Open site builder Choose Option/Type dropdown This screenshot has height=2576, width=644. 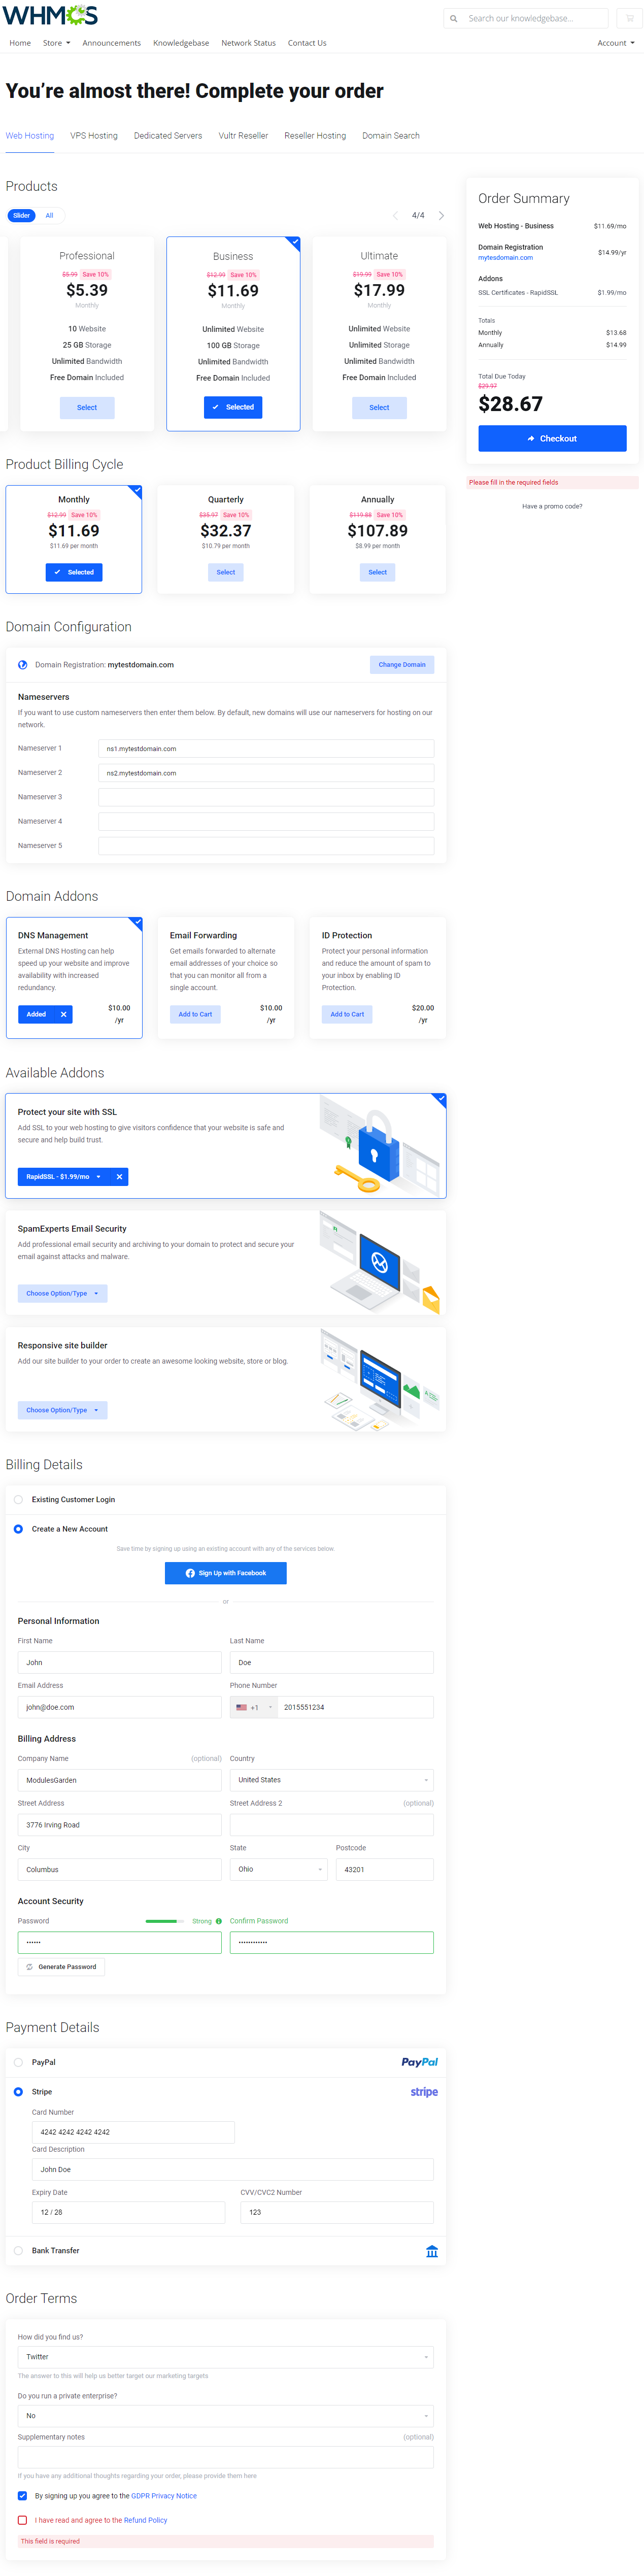[63, 1410]
